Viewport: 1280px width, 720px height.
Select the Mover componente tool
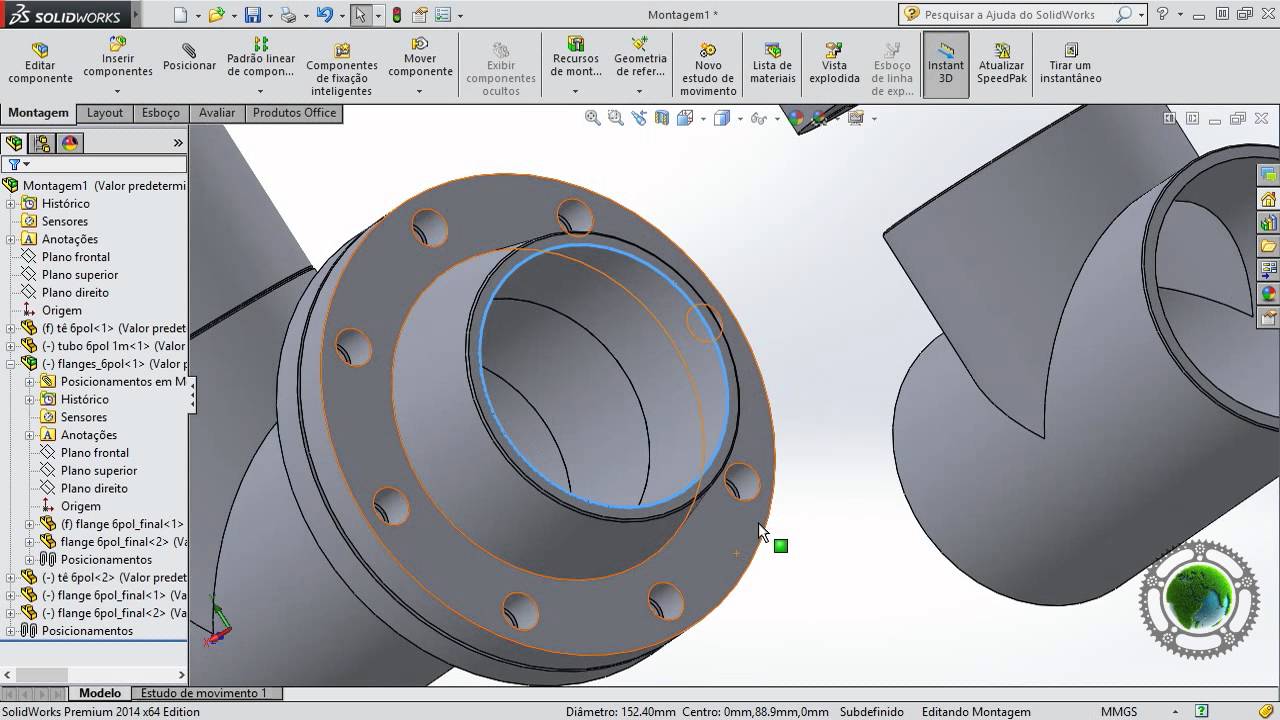420,57
